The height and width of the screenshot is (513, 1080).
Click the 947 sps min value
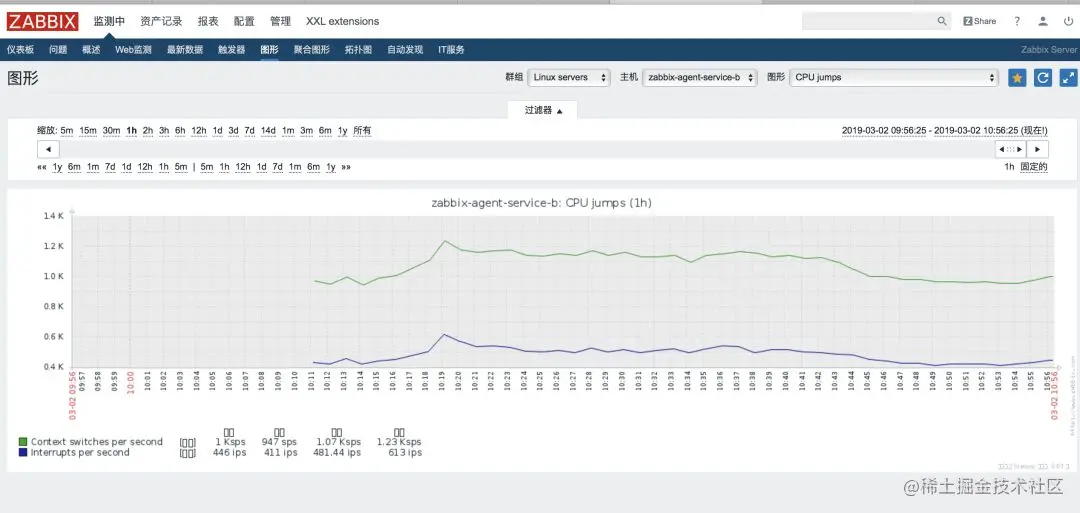click(x=280, y=442)
